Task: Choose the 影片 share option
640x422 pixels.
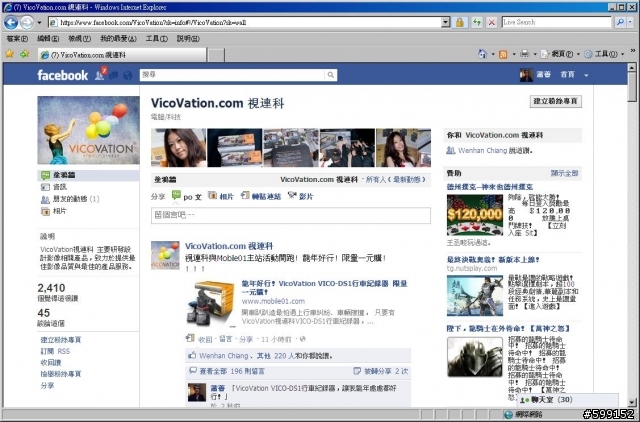Action: point(300,196)
